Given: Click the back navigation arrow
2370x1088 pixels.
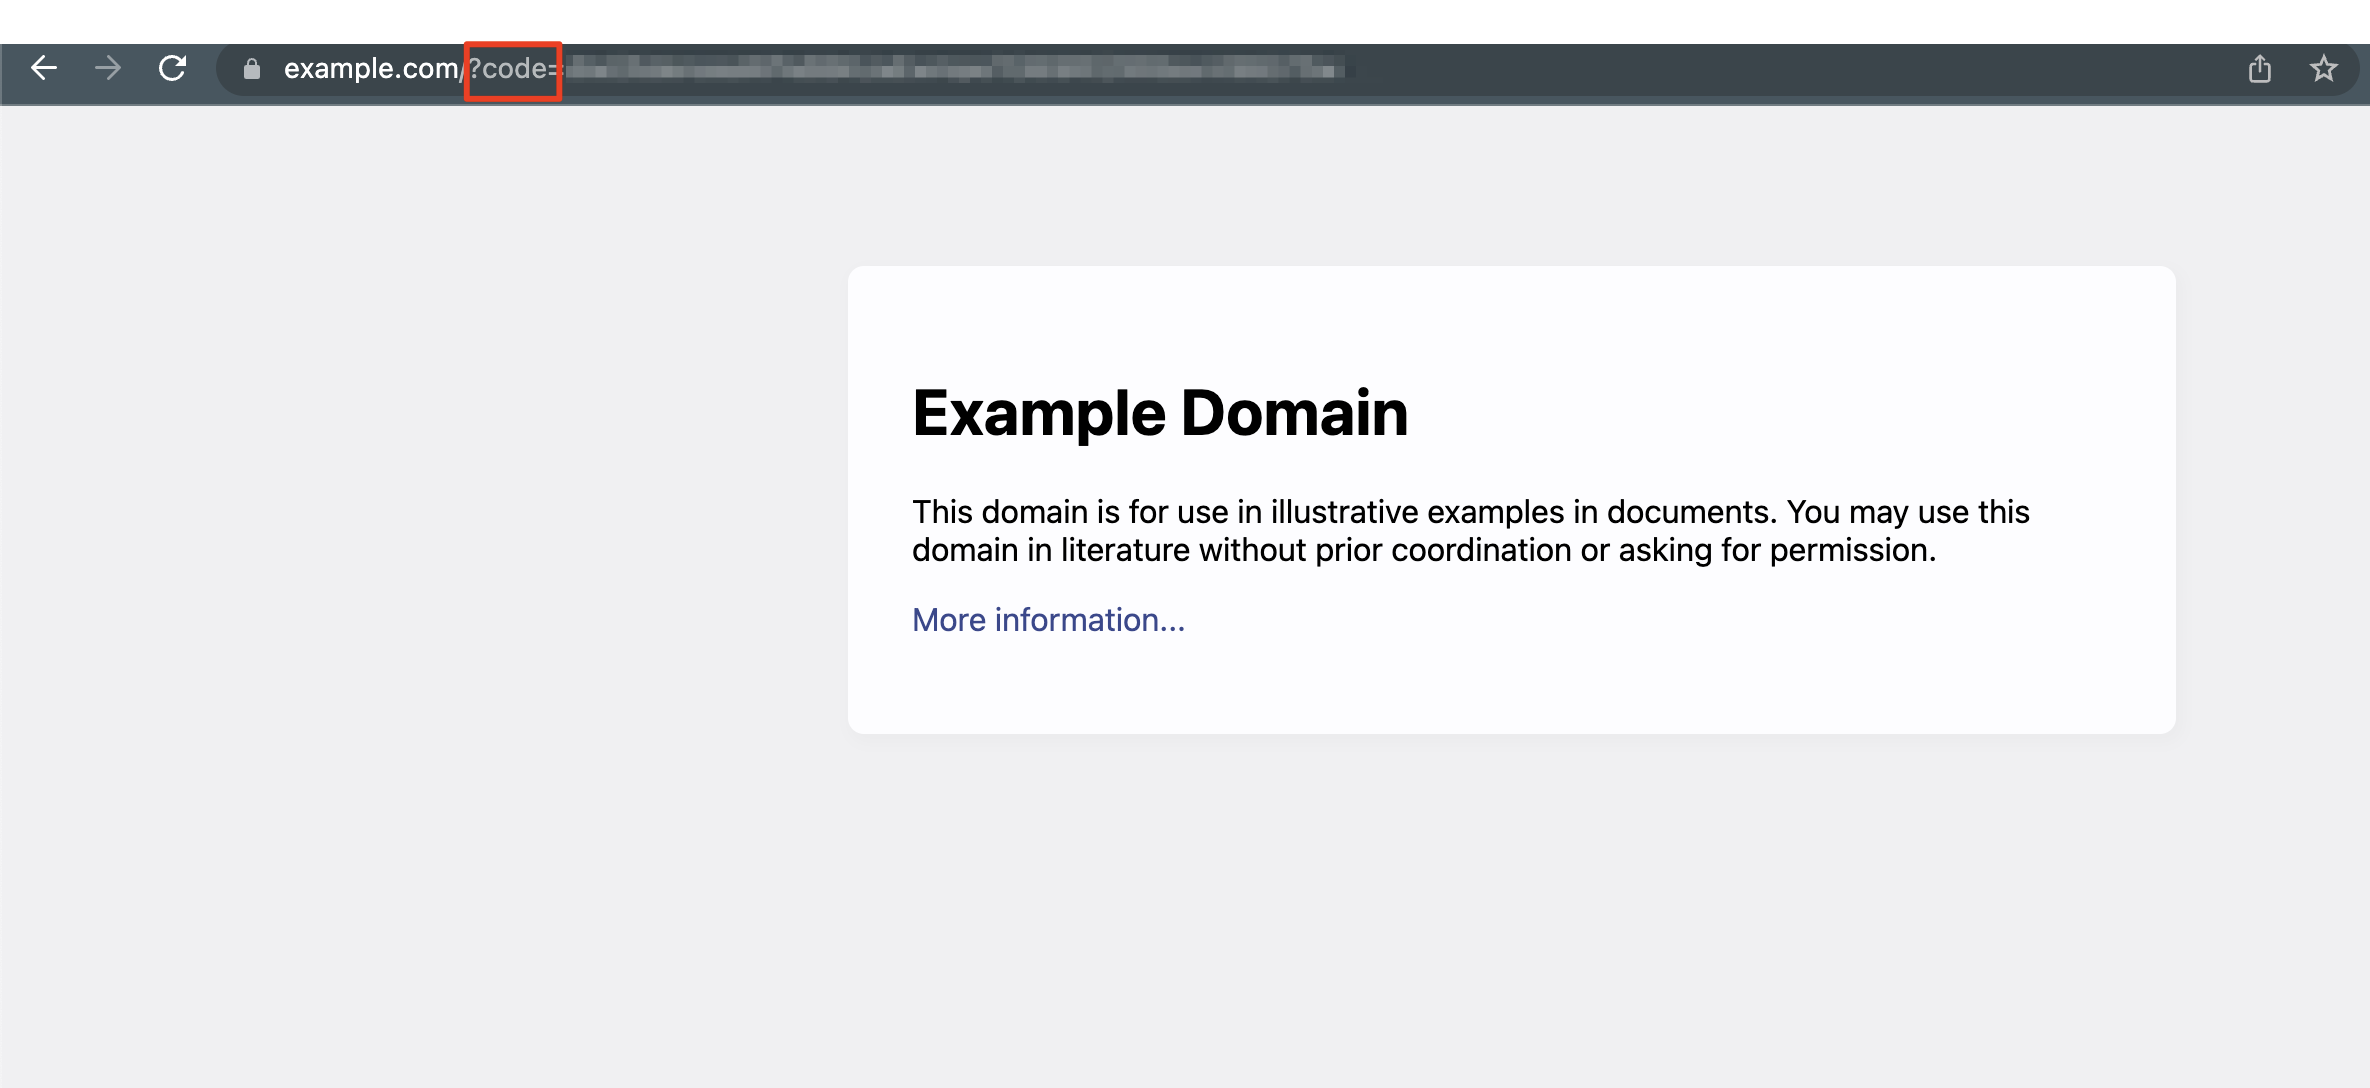Looking at the screenshot, I should pos(44,69).
